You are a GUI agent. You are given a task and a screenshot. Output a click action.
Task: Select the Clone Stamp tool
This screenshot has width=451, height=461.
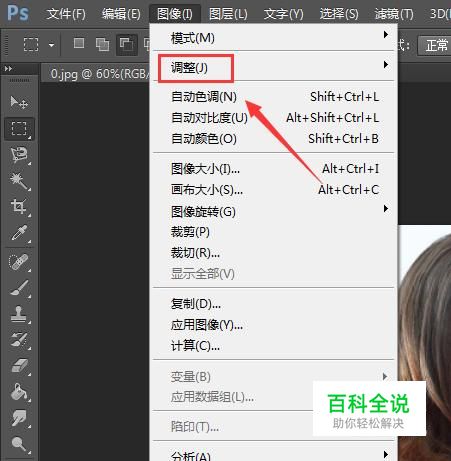(19, 314)
